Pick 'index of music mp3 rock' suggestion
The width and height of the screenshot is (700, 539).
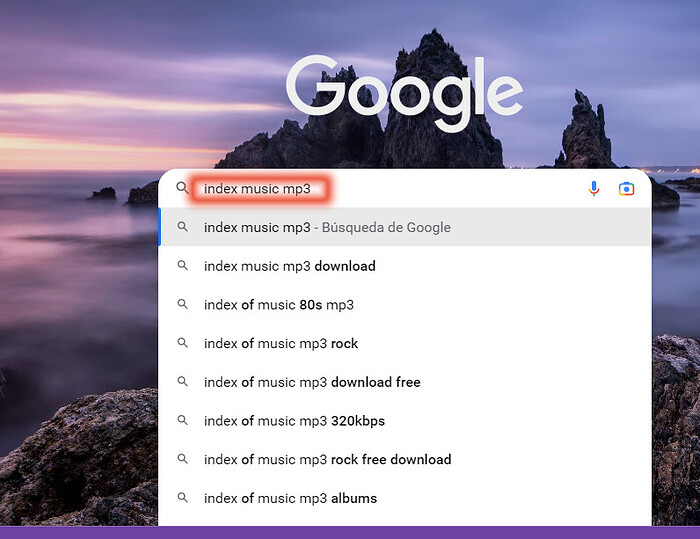coord(405,343)
